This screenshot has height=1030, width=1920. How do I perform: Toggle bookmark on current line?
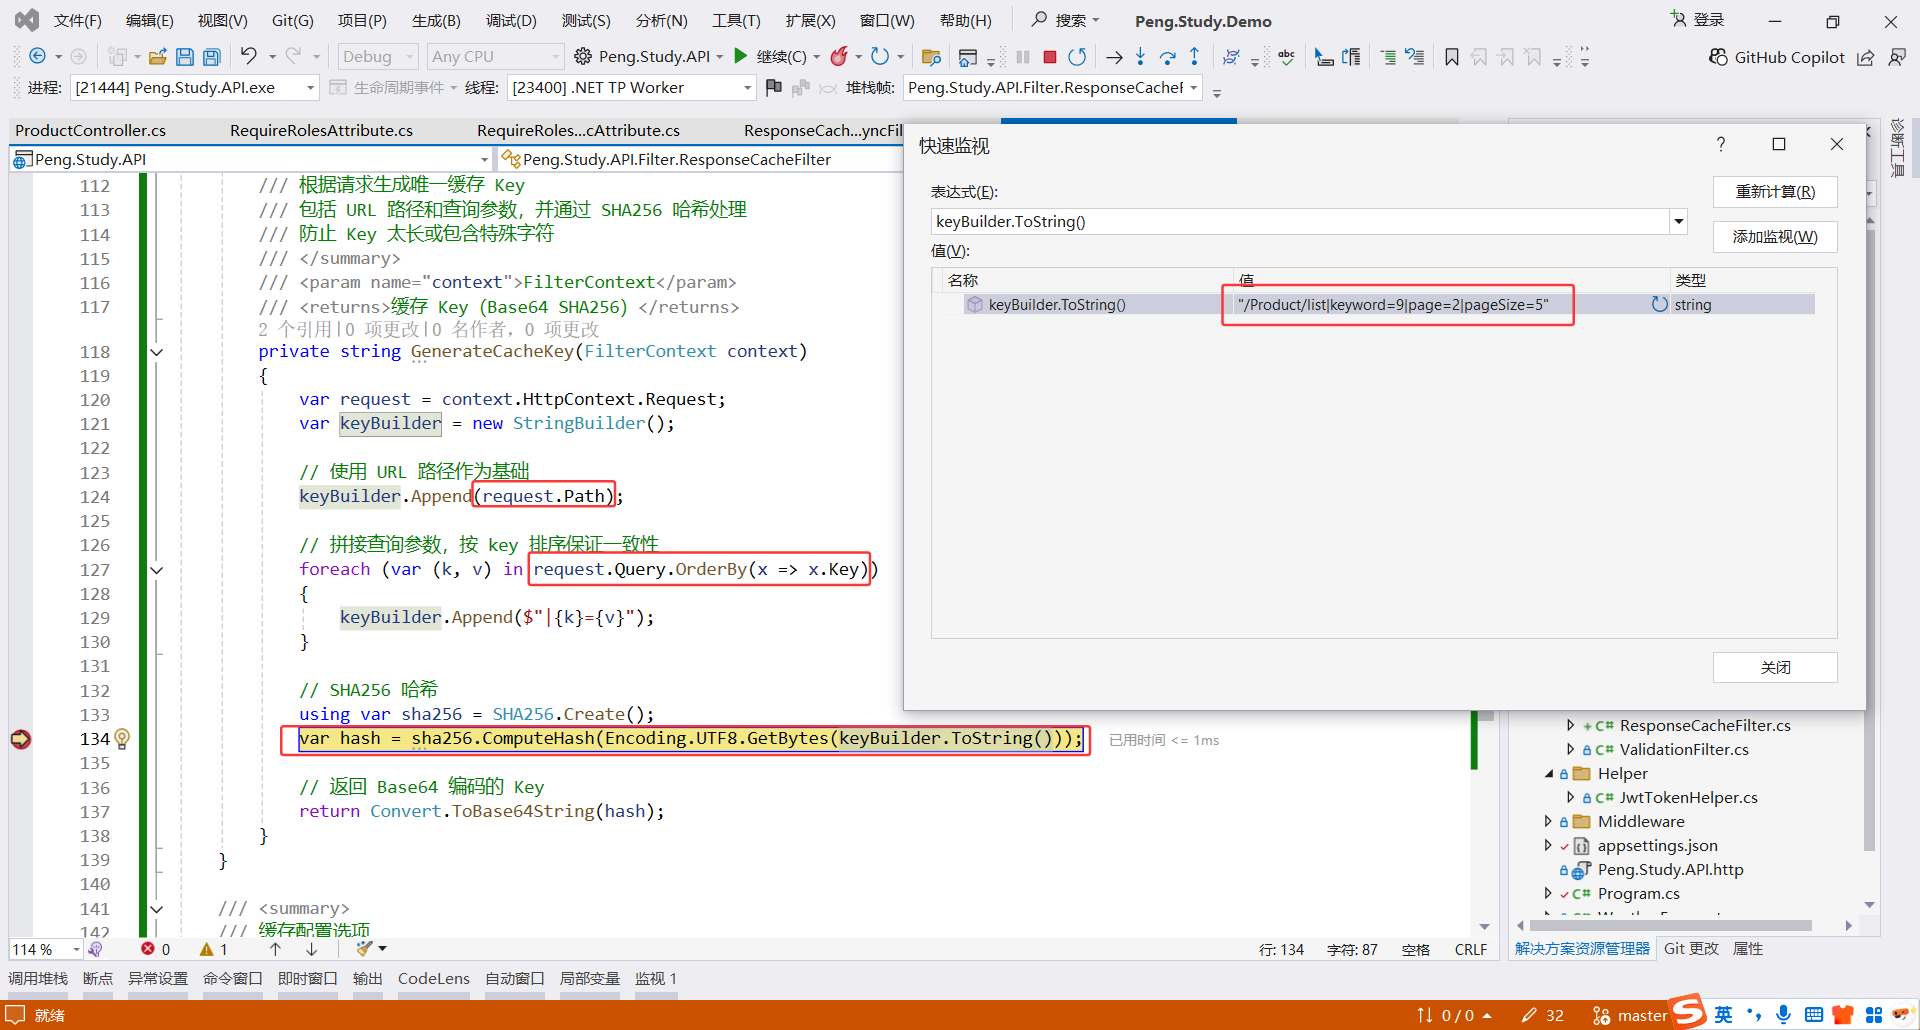click(x=1452, y=57)
